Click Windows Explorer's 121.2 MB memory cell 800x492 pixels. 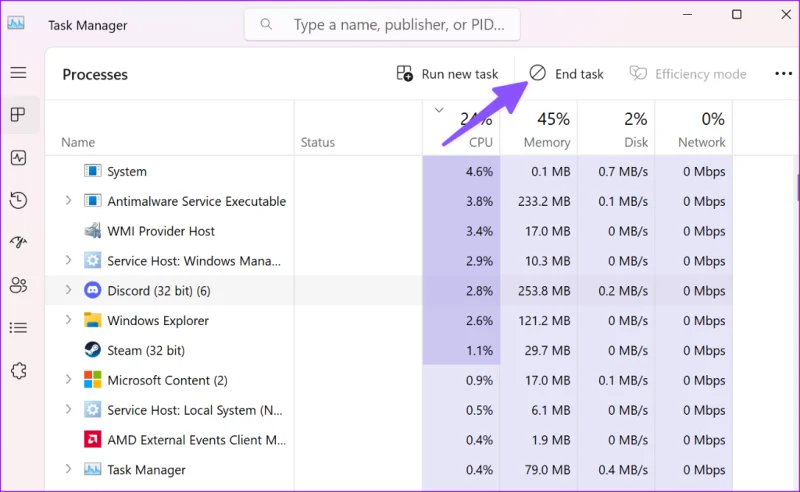539,320
